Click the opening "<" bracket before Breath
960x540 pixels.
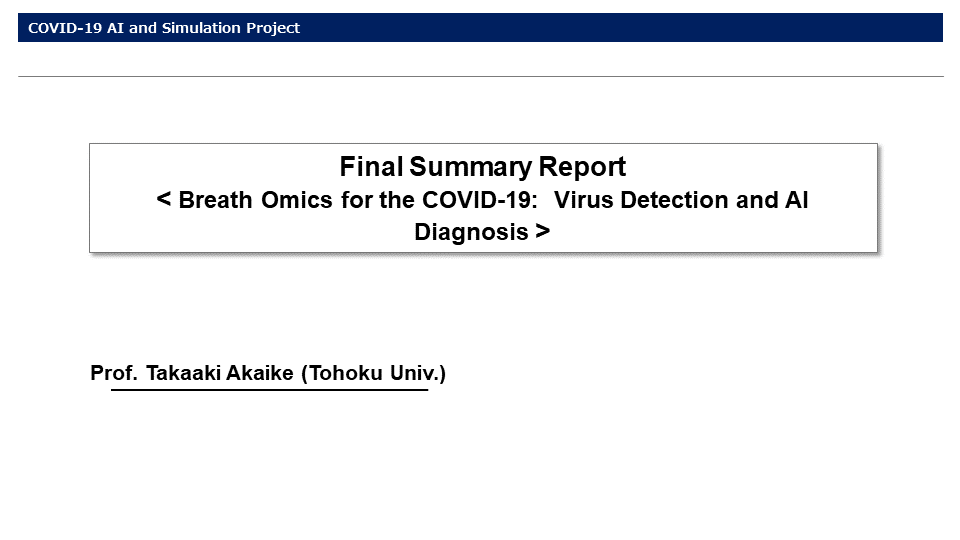pos(163,199)
